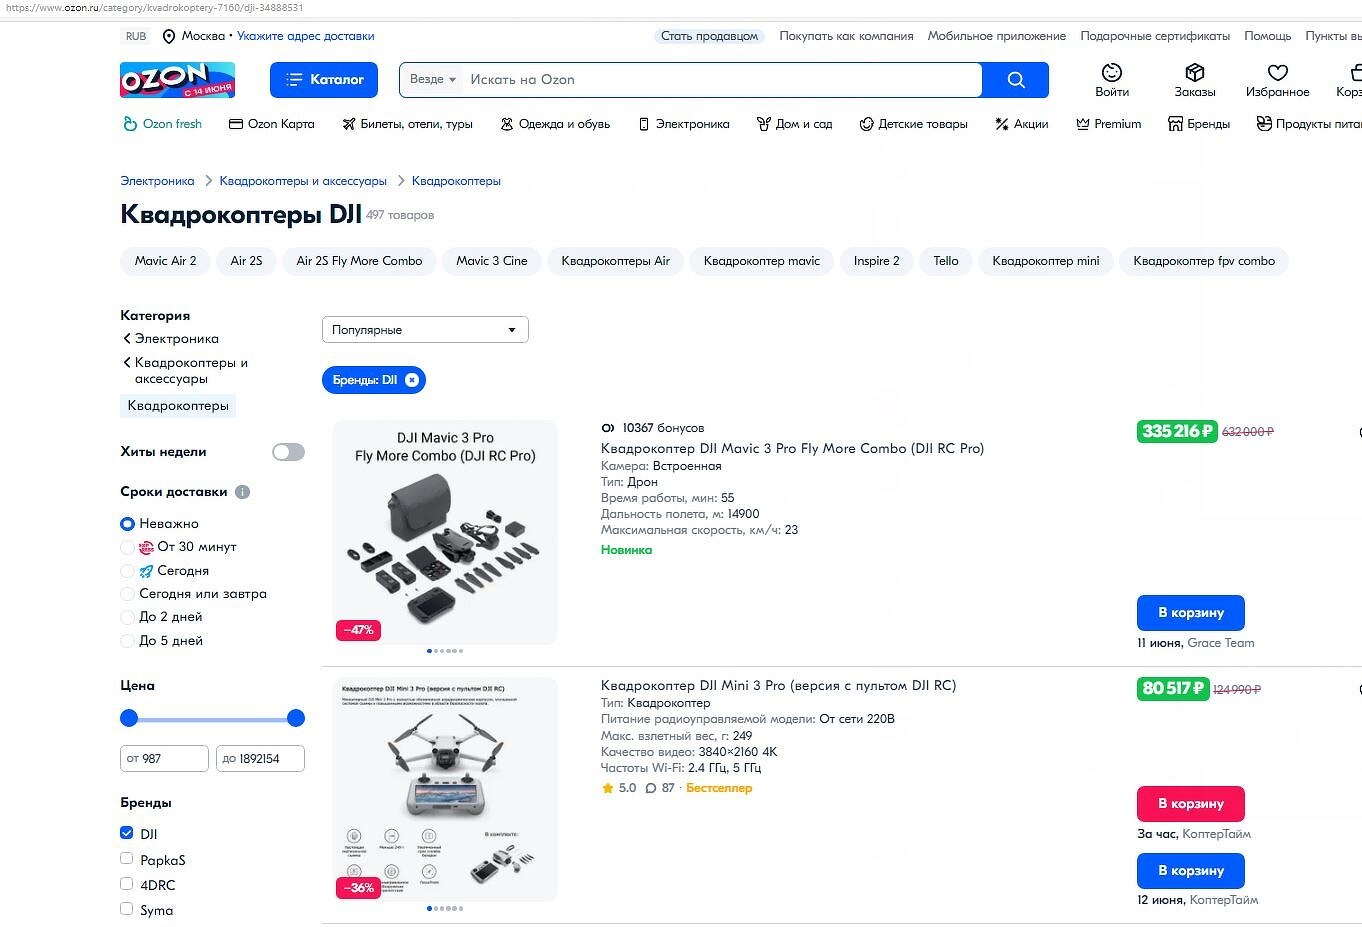Toggle the Хиты недели switch

pos(288,452)
